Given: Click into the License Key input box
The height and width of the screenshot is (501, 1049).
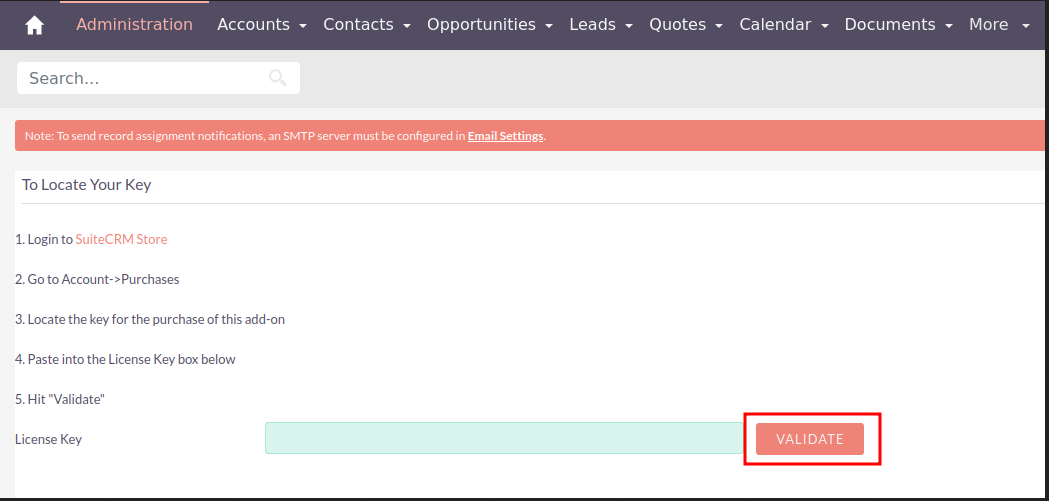Looking at the screenshot, I should (x=503, y=438).
